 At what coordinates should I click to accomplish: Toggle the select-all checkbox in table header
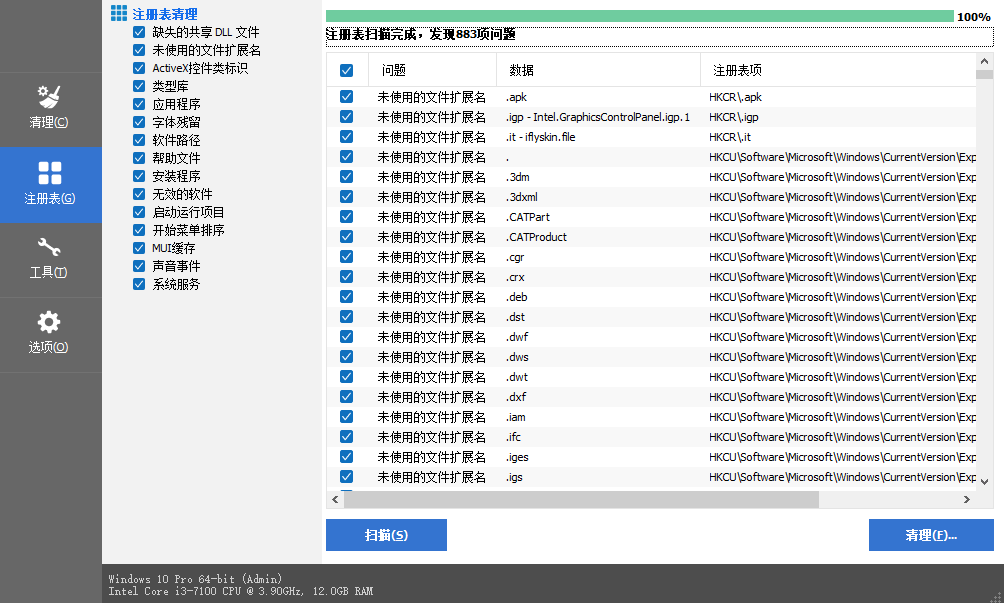coord(346,71)
